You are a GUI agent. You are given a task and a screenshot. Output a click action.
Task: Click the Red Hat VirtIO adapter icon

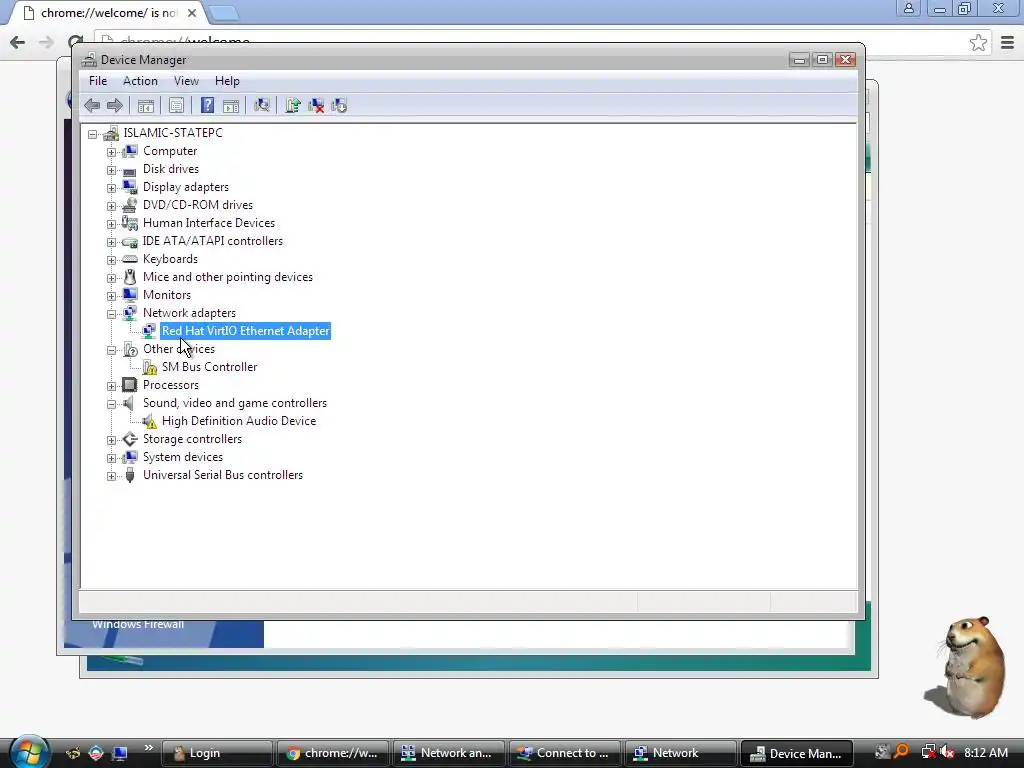click(150, 331)
